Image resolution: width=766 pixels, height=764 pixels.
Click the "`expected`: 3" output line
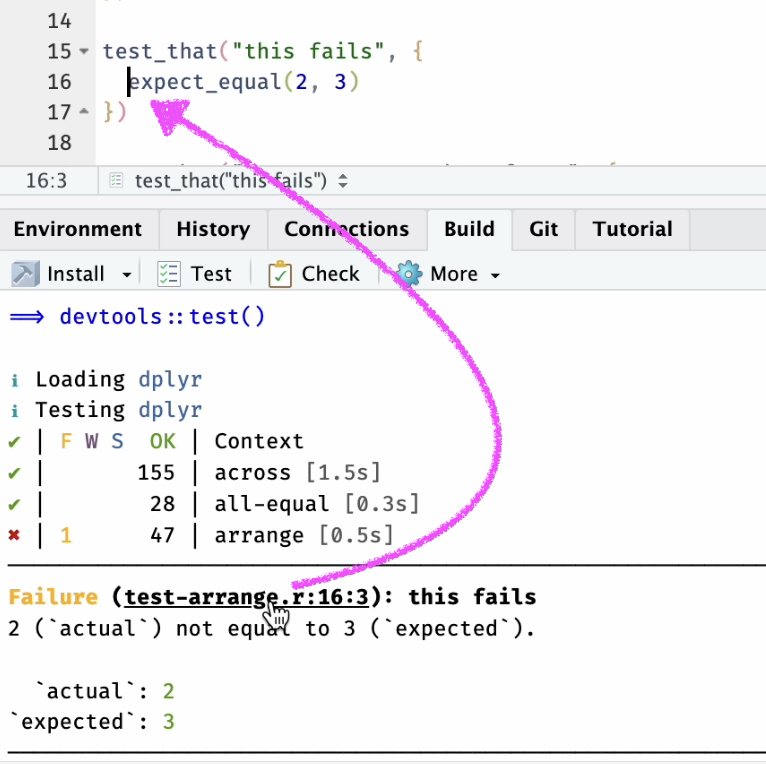[x=92, y=722]
